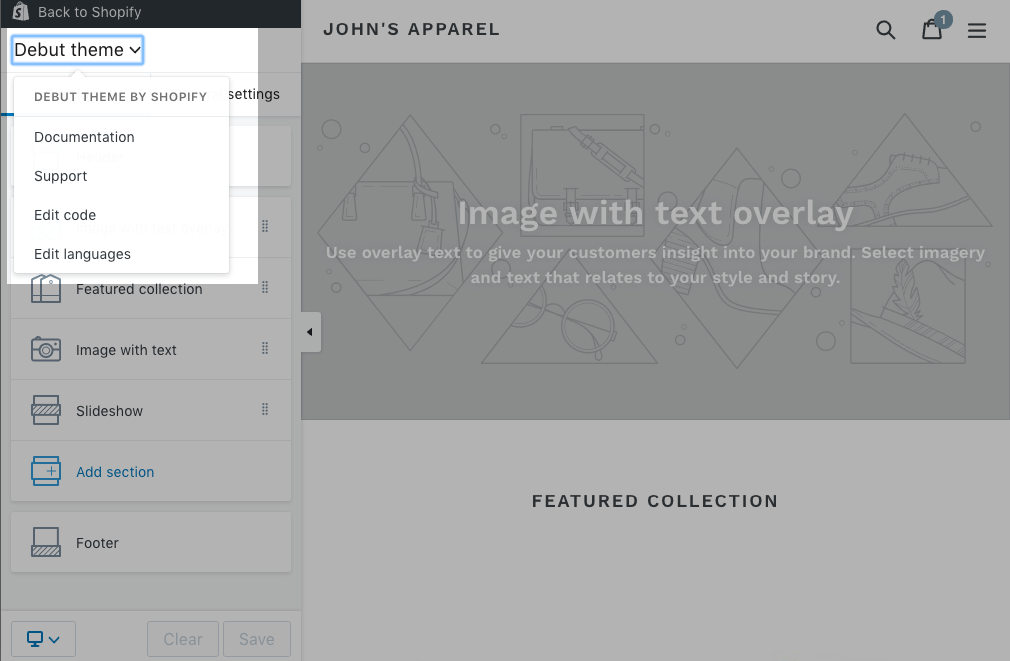Click the Footer section icon
Image resolution: width=1010 pixels, height=661 pixels.
point(46,542)
